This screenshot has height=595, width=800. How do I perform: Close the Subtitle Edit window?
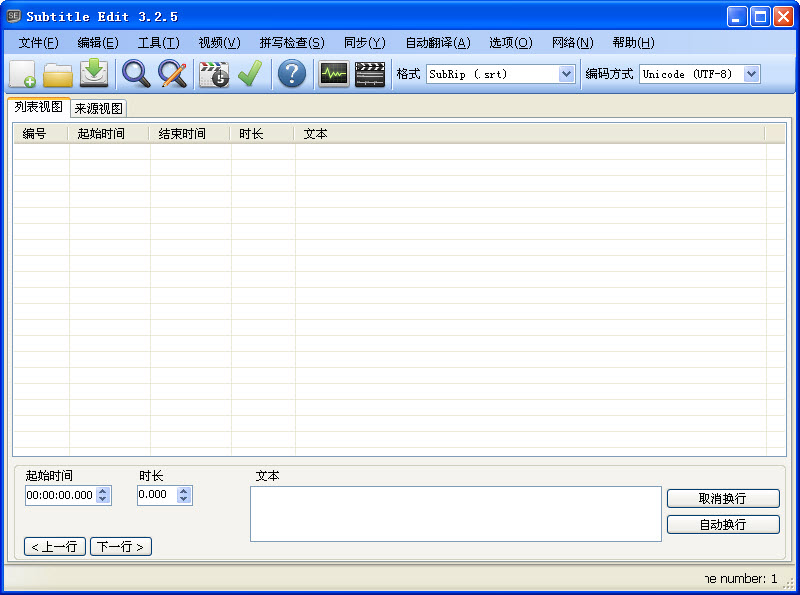(783, 17)
